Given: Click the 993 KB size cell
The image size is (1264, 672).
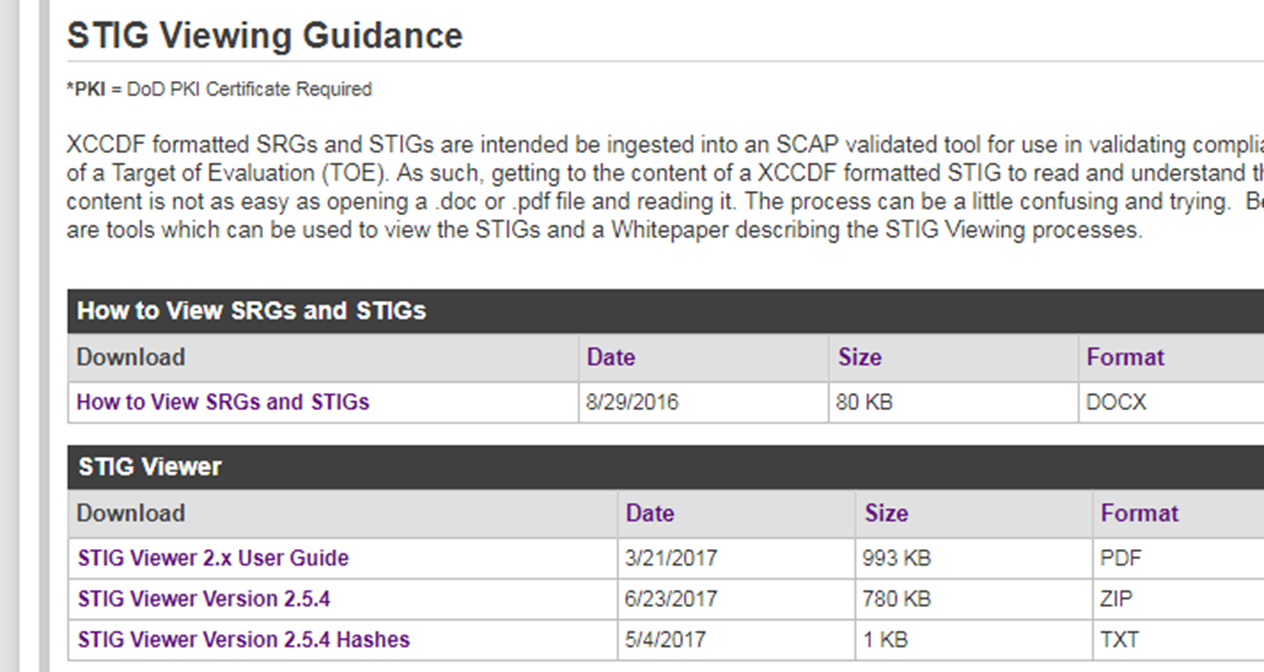Looking at the screenshot, I should (896, 558).
